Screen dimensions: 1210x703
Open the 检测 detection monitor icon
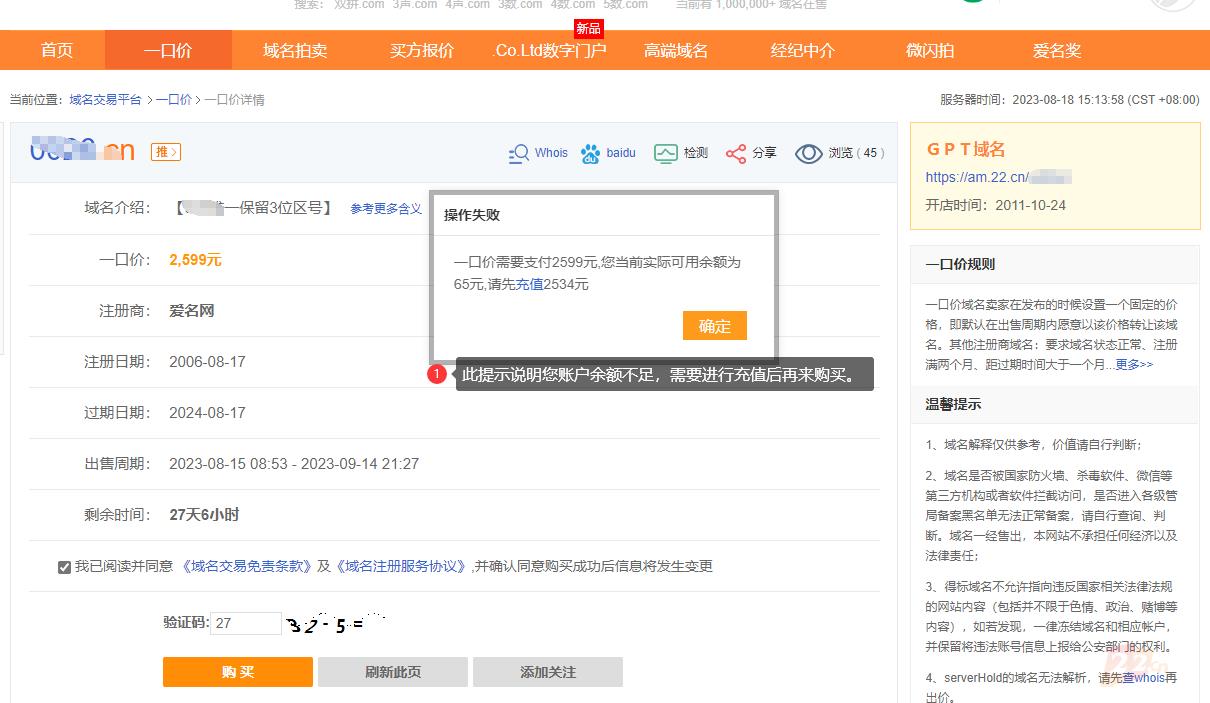click(665, 153)
